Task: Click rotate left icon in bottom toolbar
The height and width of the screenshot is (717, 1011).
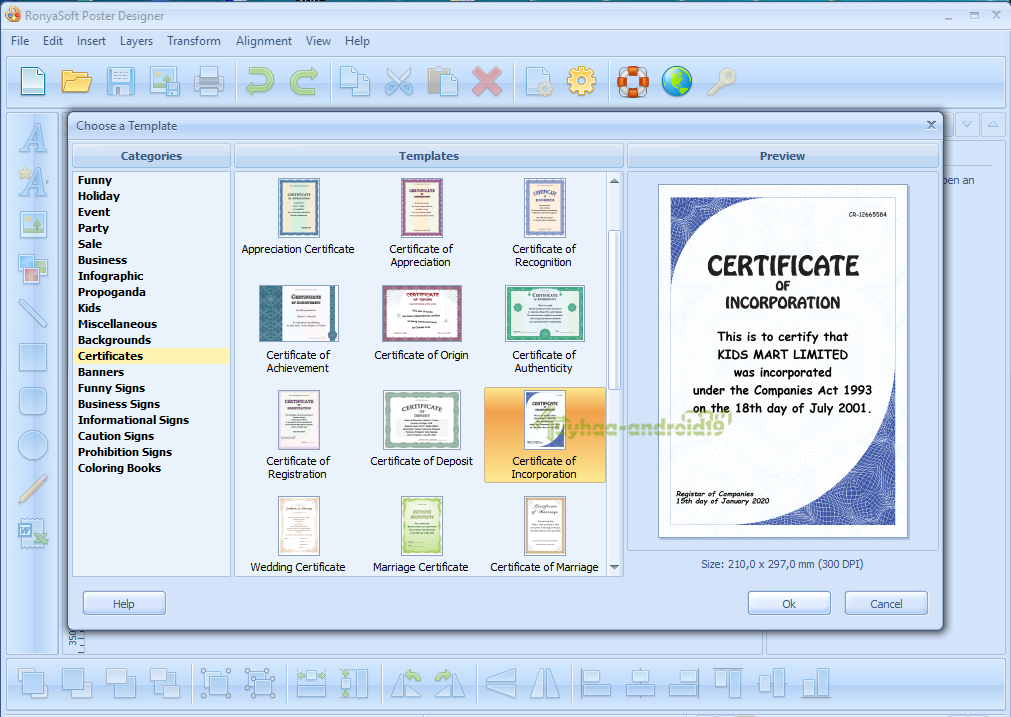Action: click(x=407, y=683)
